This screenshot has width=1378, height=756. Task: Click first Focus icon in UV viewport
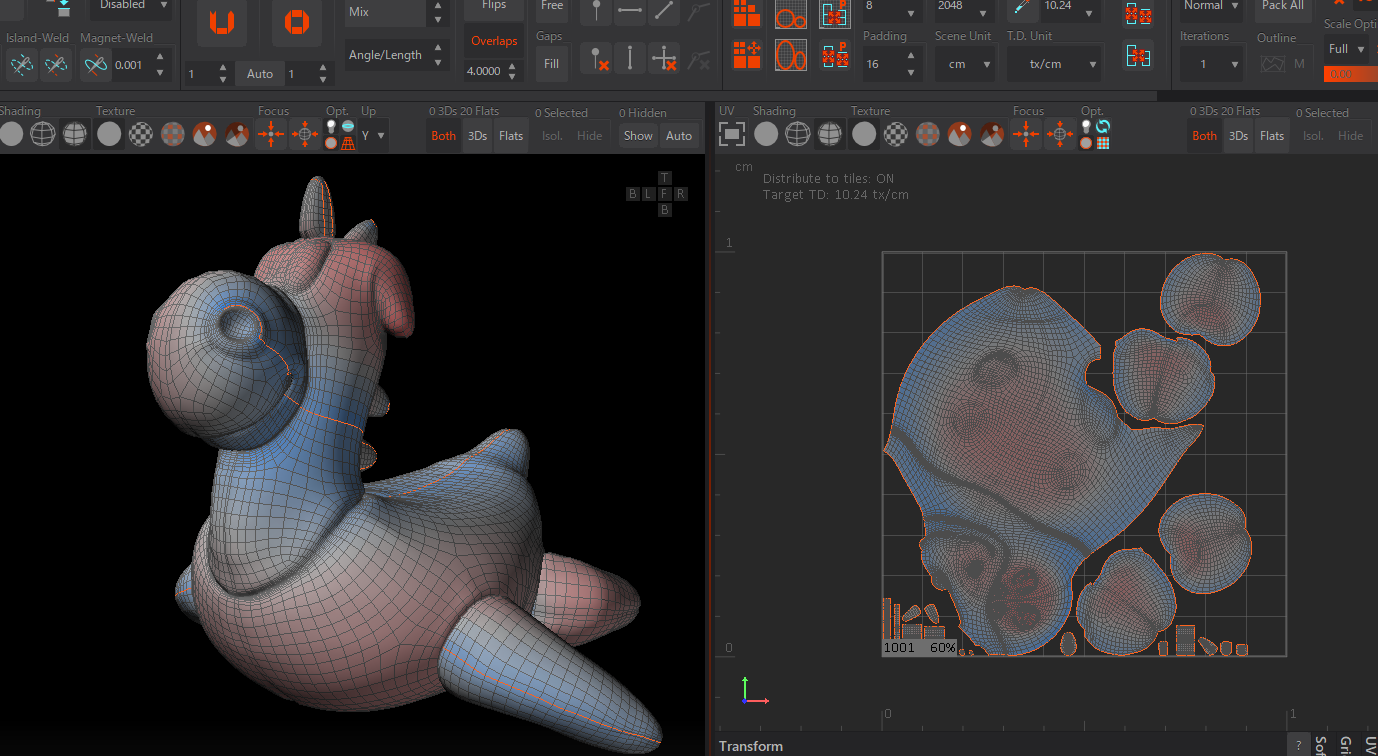coord(1026,133)
